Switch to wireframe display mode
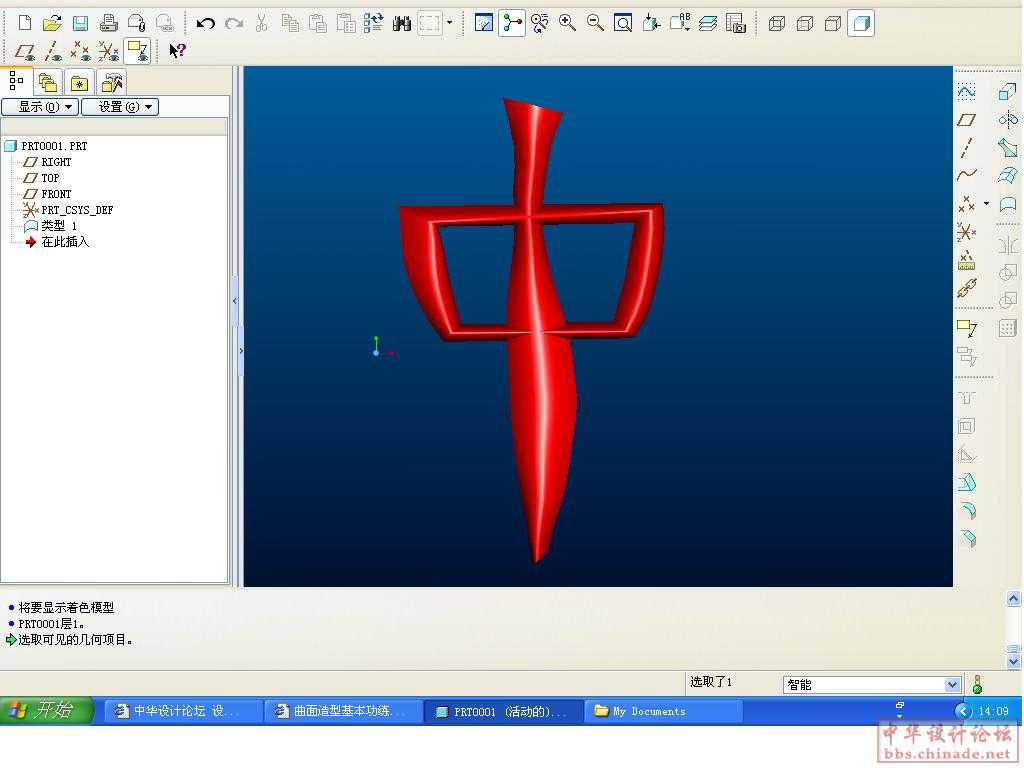 pos(777,24)
